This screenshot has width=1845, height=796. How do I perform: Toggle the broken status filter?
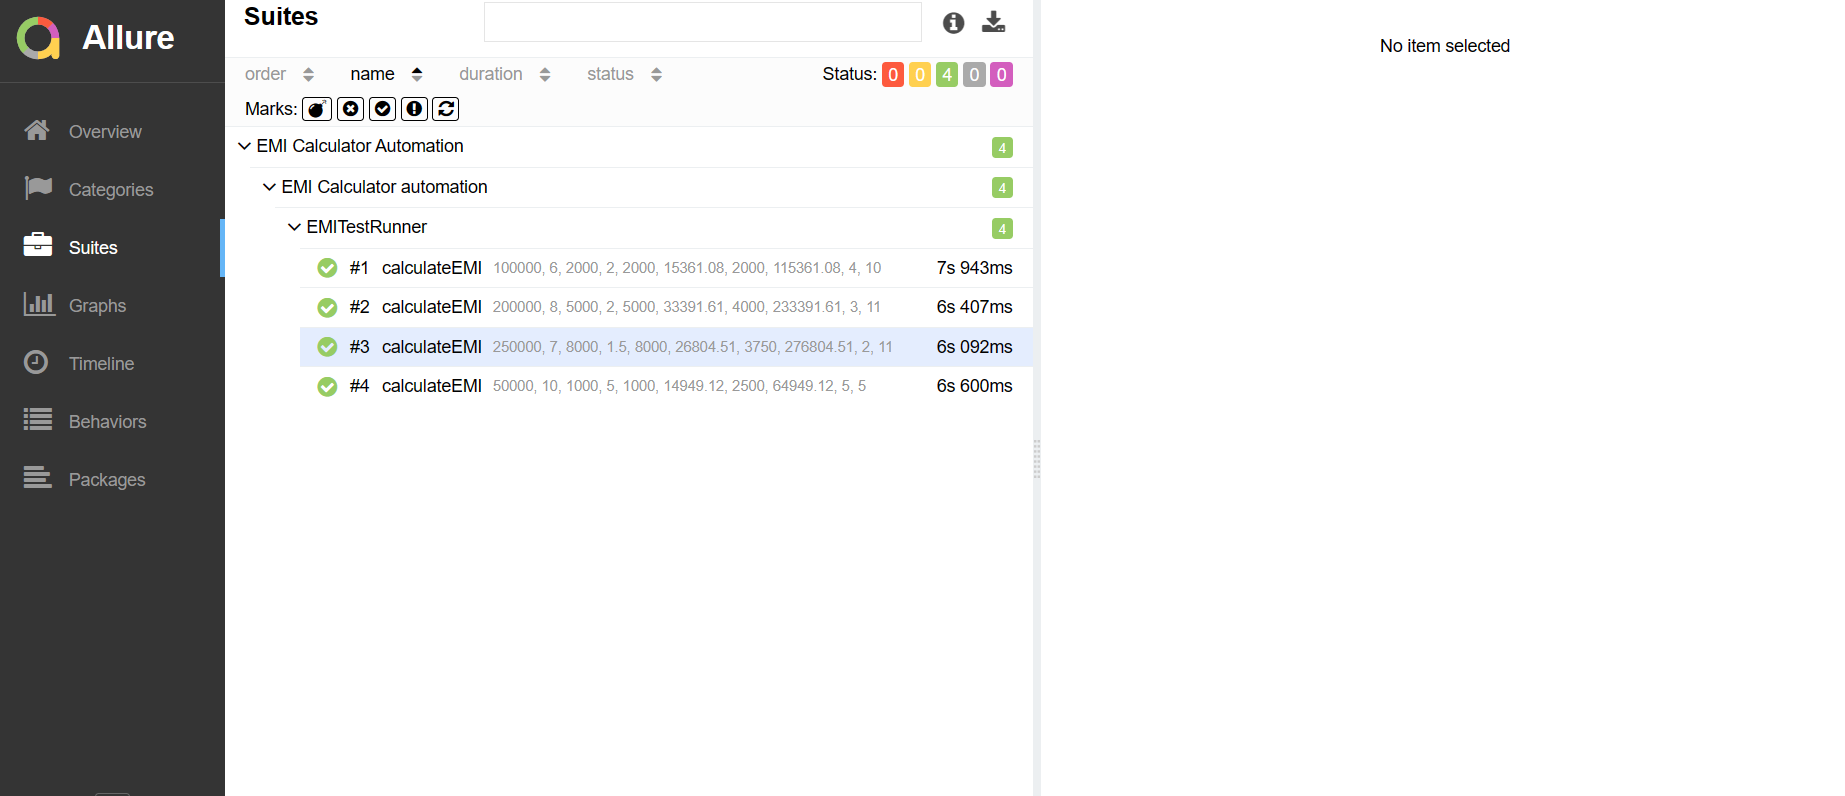tap(920, 75)
